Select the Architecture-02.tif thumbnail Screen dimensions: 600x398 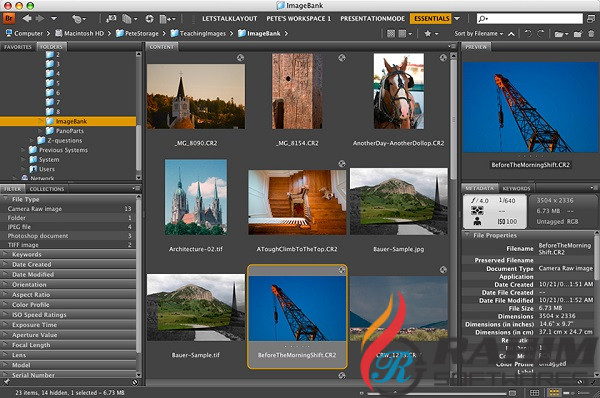point(196,197)
